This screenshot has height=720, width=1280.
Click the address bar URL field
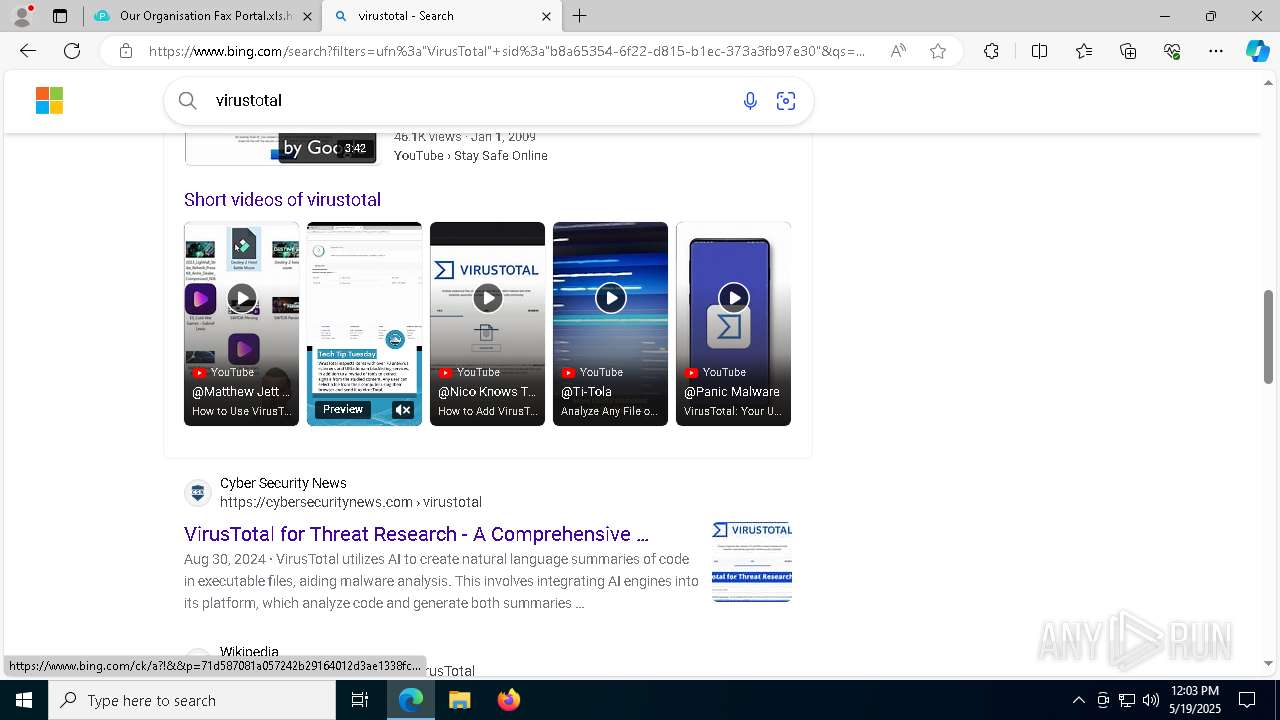pyautogui.click(x=507, y=51)
